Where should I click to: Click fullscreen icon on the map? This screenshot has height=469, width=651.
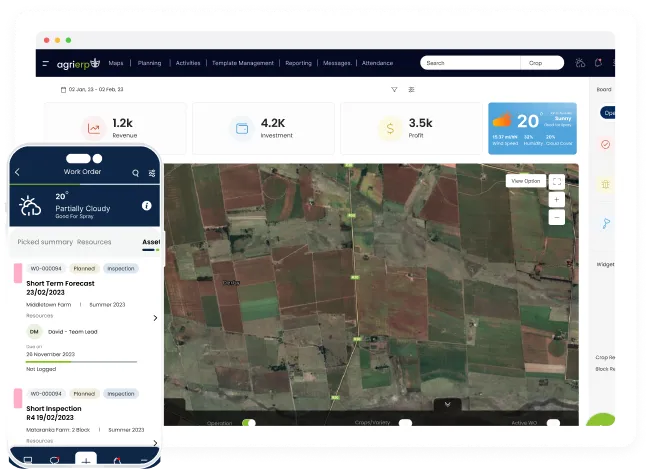coord(557,181)
